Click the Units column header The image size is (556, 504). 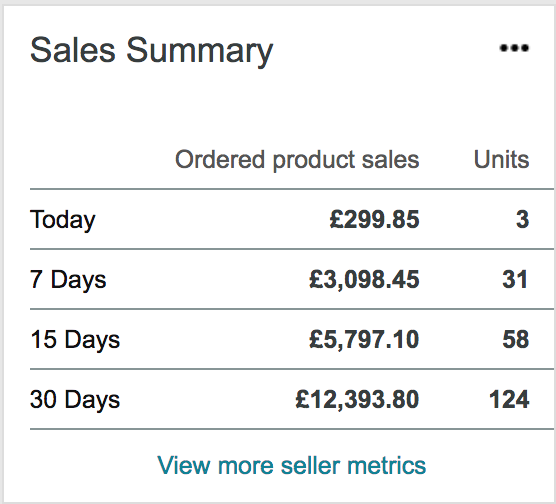(501, 159)
